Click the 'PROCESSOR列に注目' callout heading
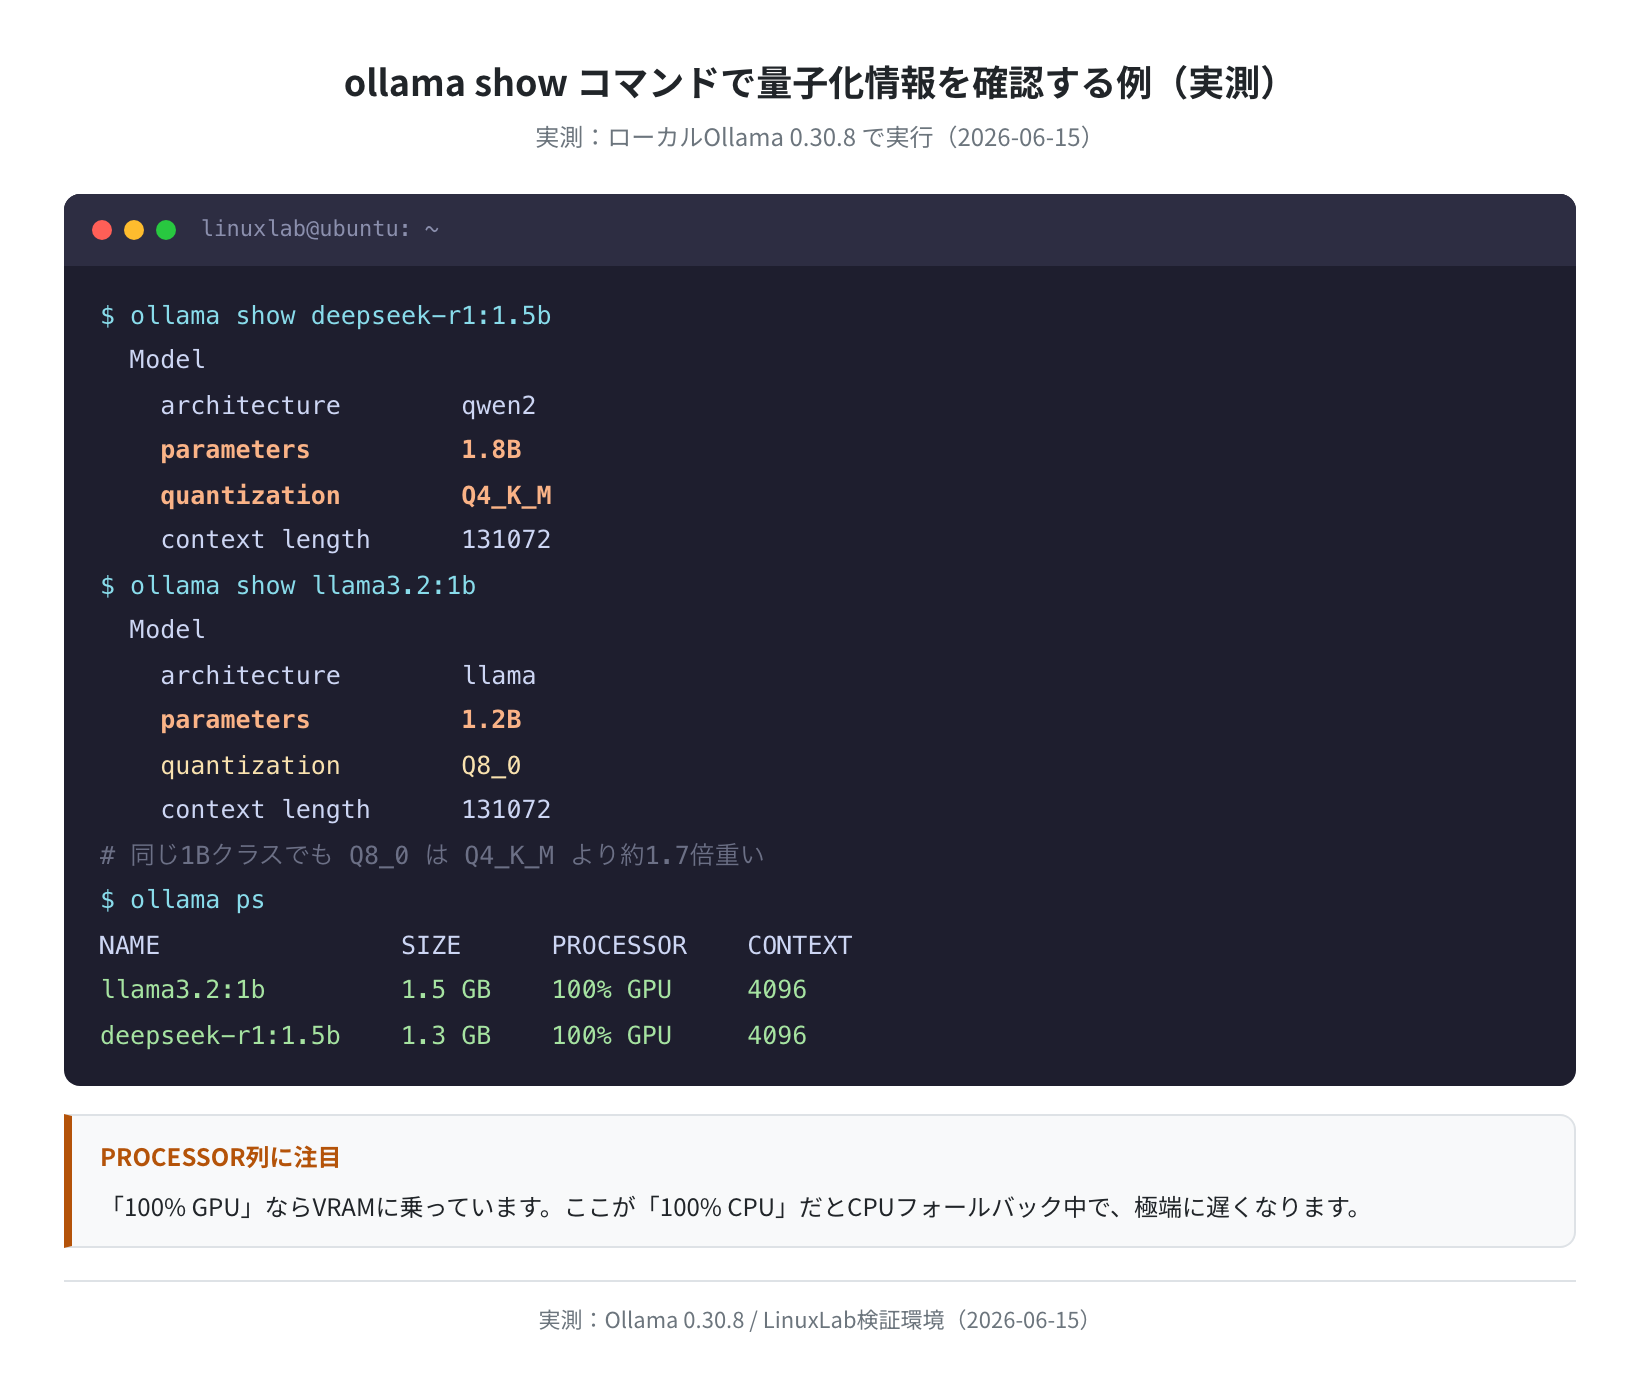Screen dimensions: 1640x1376 220,1158
